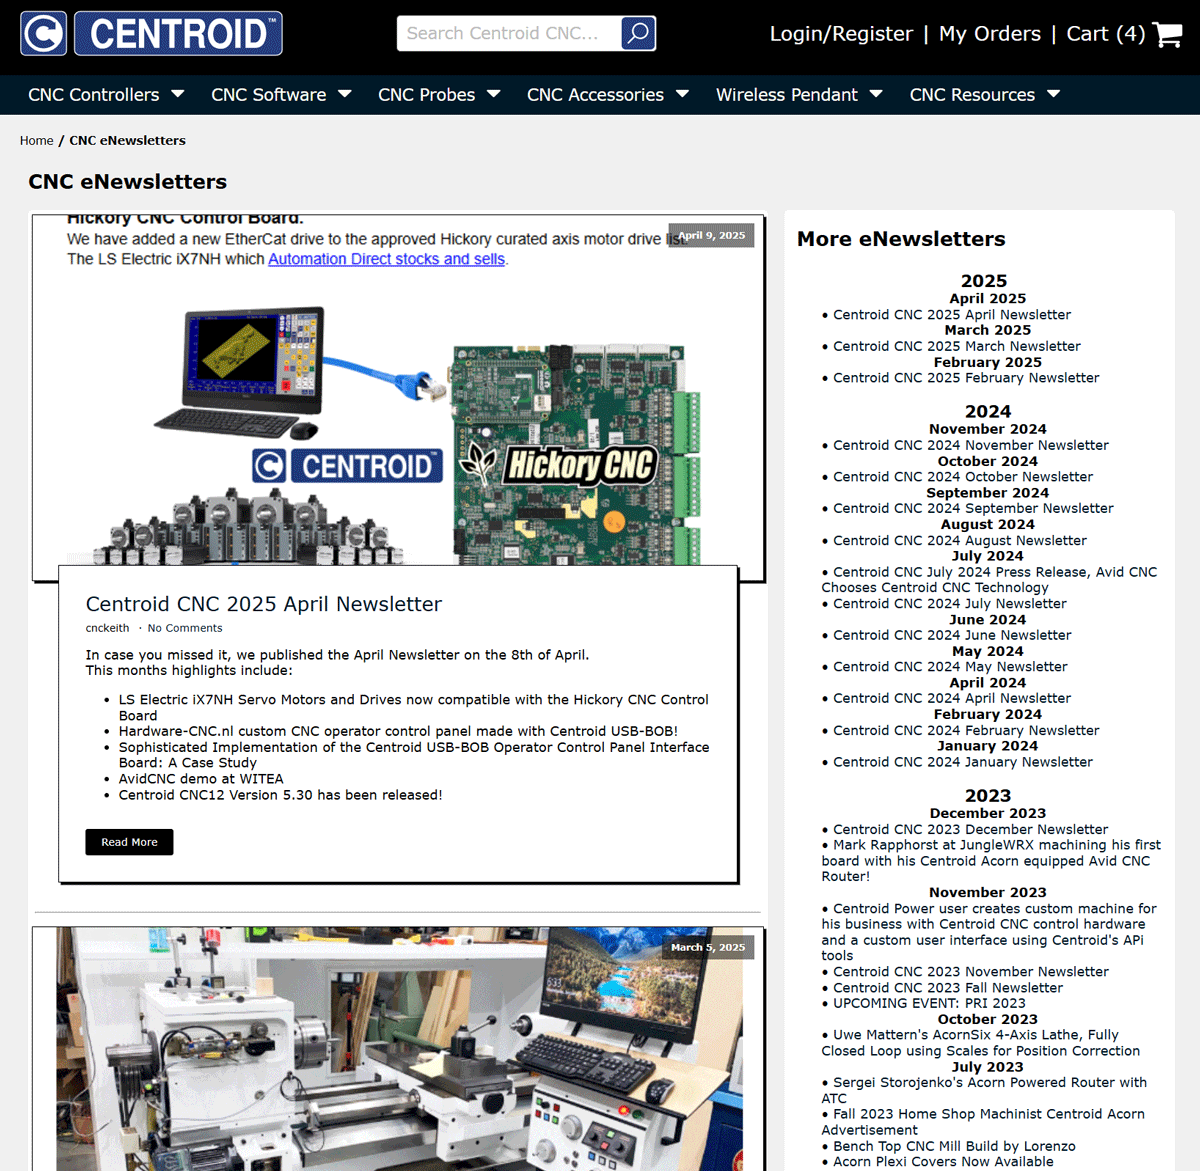Expand CNC Probes dropdown arrow
The image size is (1200, 1171).
coord(494,94)
